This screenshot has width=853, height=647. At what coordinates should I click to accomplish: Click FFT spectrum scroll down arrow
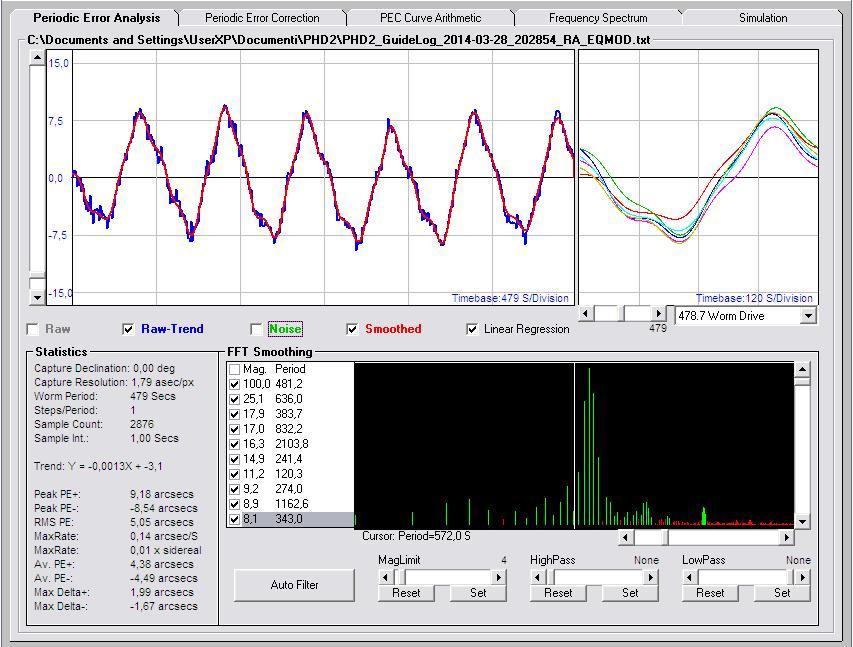[802, 521]
